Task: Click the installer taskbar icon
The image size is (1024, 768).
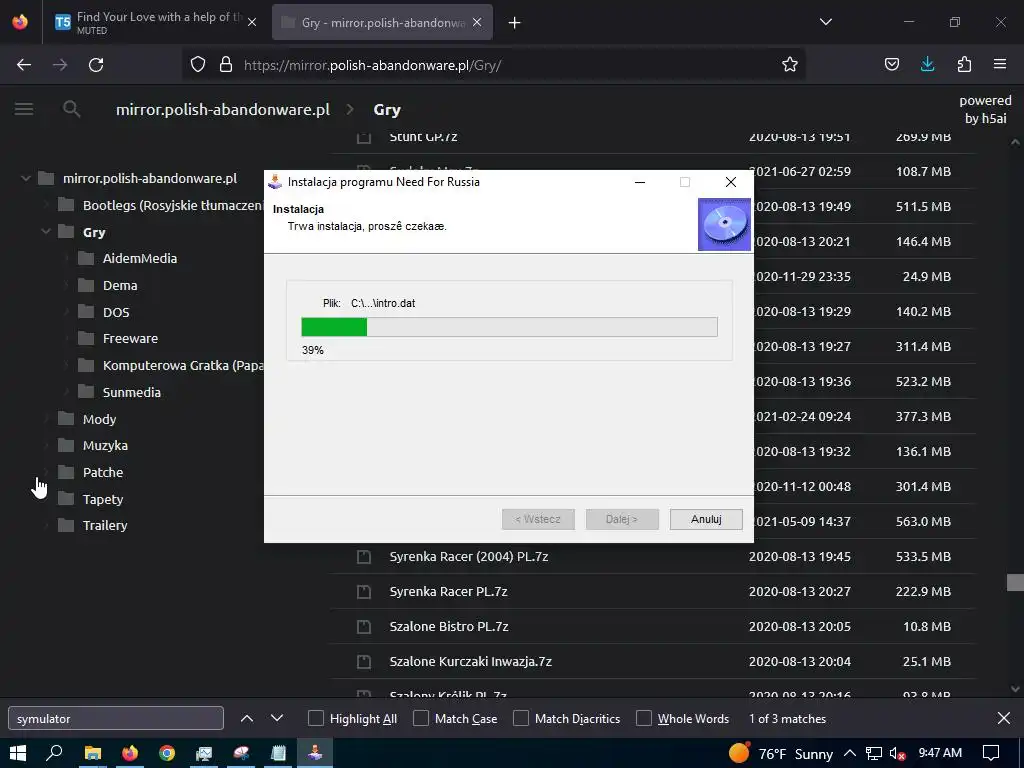Action: (315, 753)
